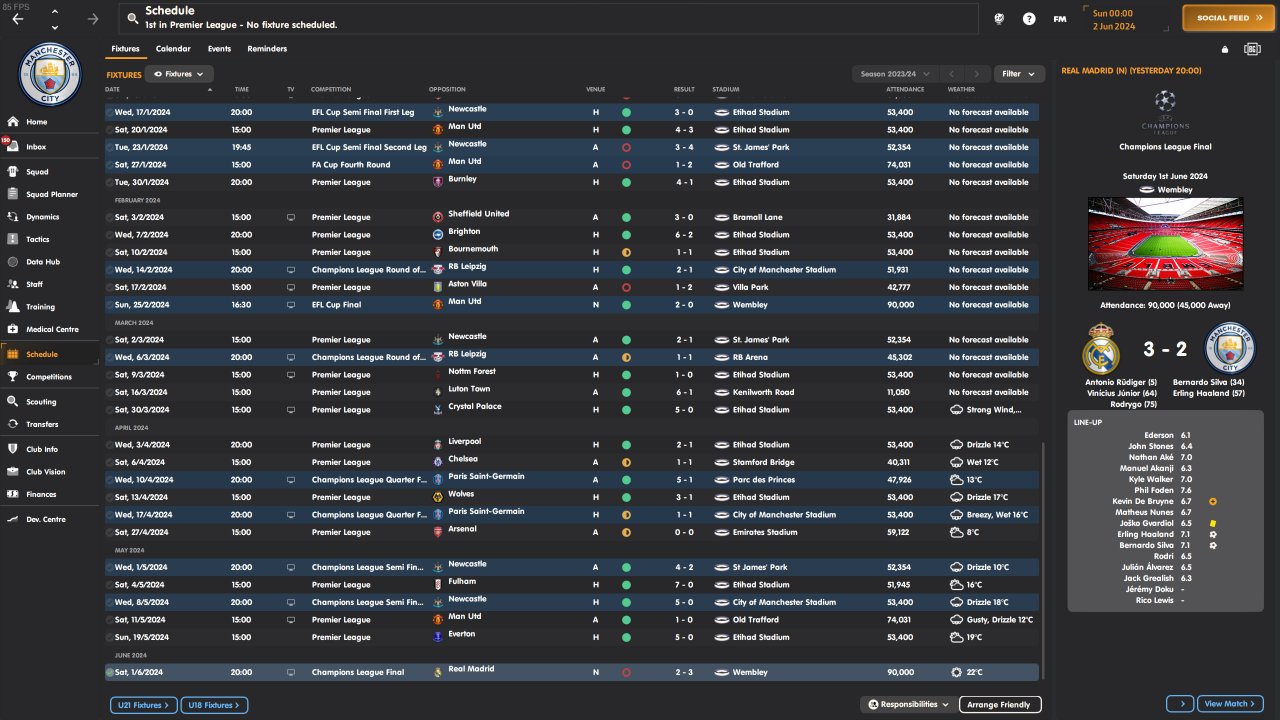Switch to the Events tab

pyautogui.click(x=219, y=49)
